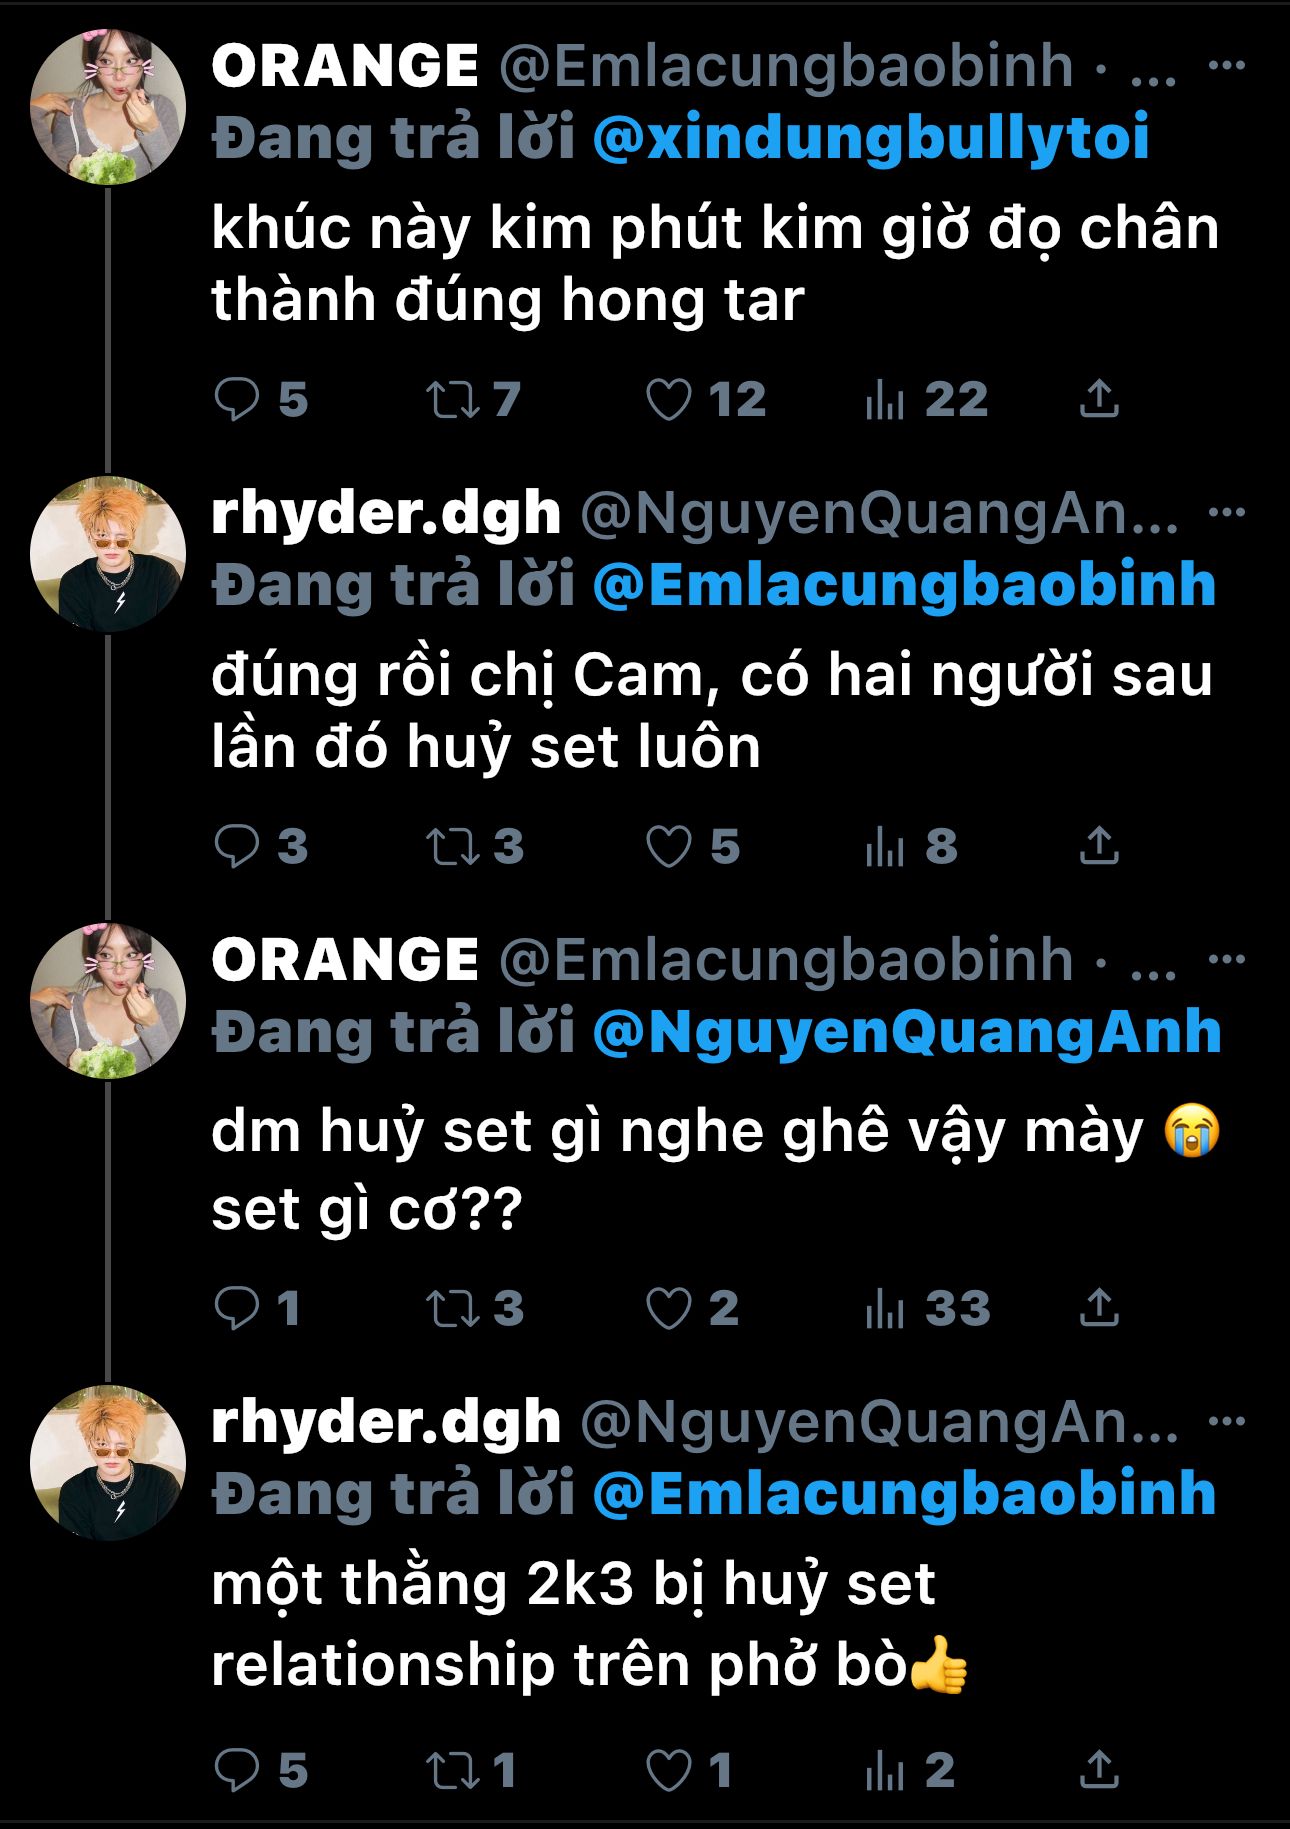1290x1829 pixels.
Task: Like the 'dm huỷ set gì' tweet
Action: 668,1308
